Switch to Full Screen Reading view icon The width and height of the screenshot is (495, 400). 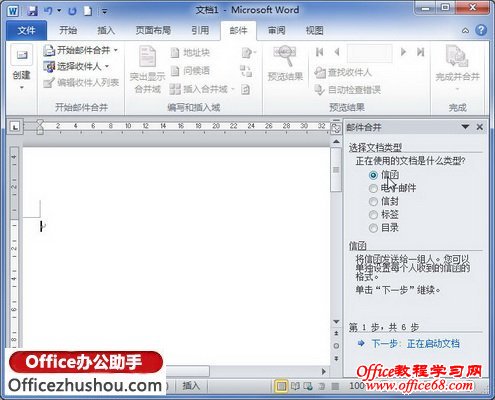click(295, 386)
